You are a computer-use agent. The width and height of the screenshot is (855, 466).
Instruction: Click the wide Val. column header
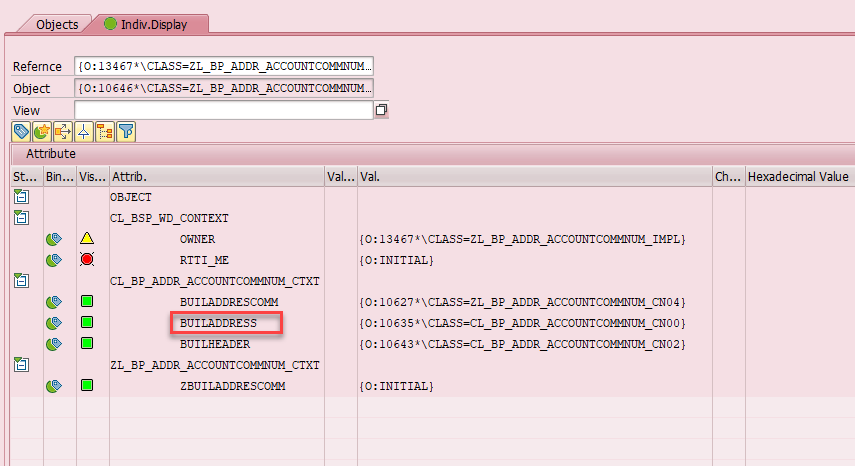pyautogui.click(x=535, y=177)
